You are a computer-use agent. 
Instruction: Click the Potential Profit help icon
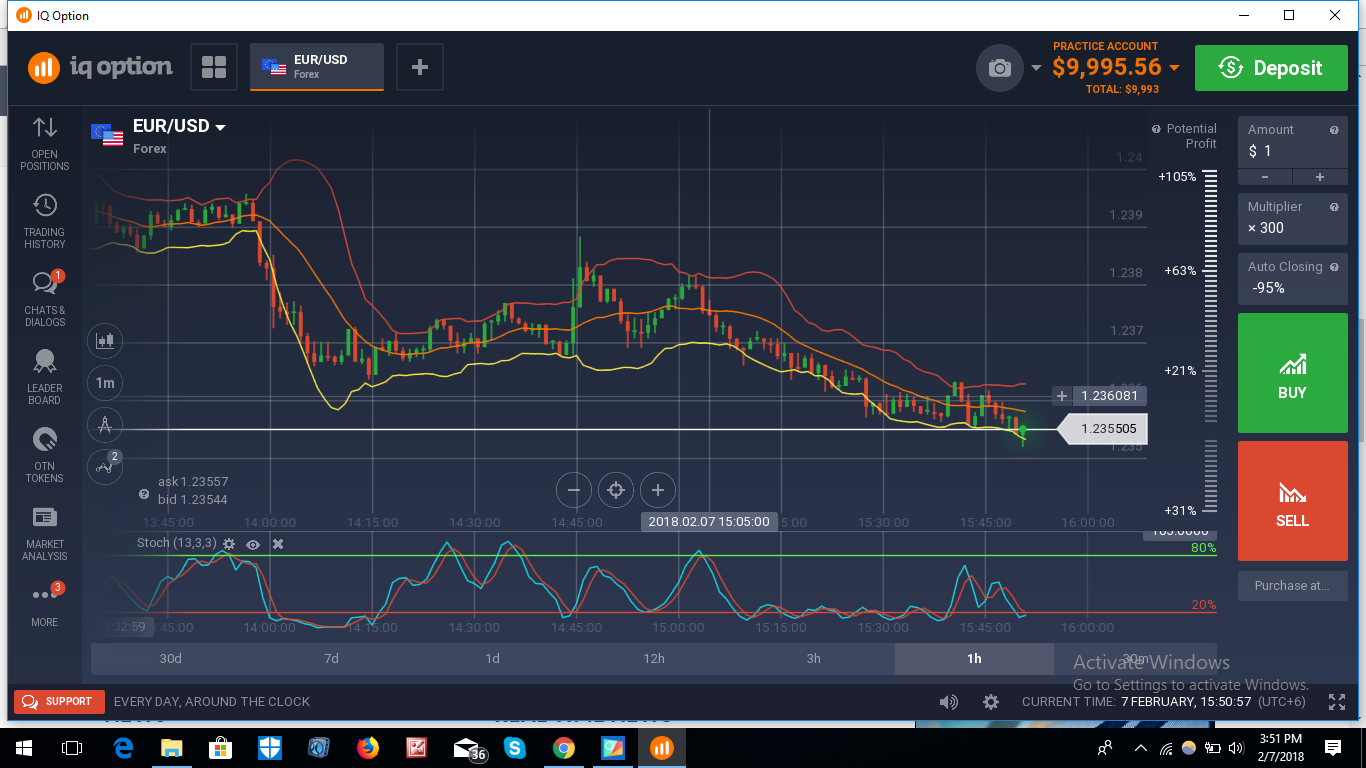[x=1156, y=129]
